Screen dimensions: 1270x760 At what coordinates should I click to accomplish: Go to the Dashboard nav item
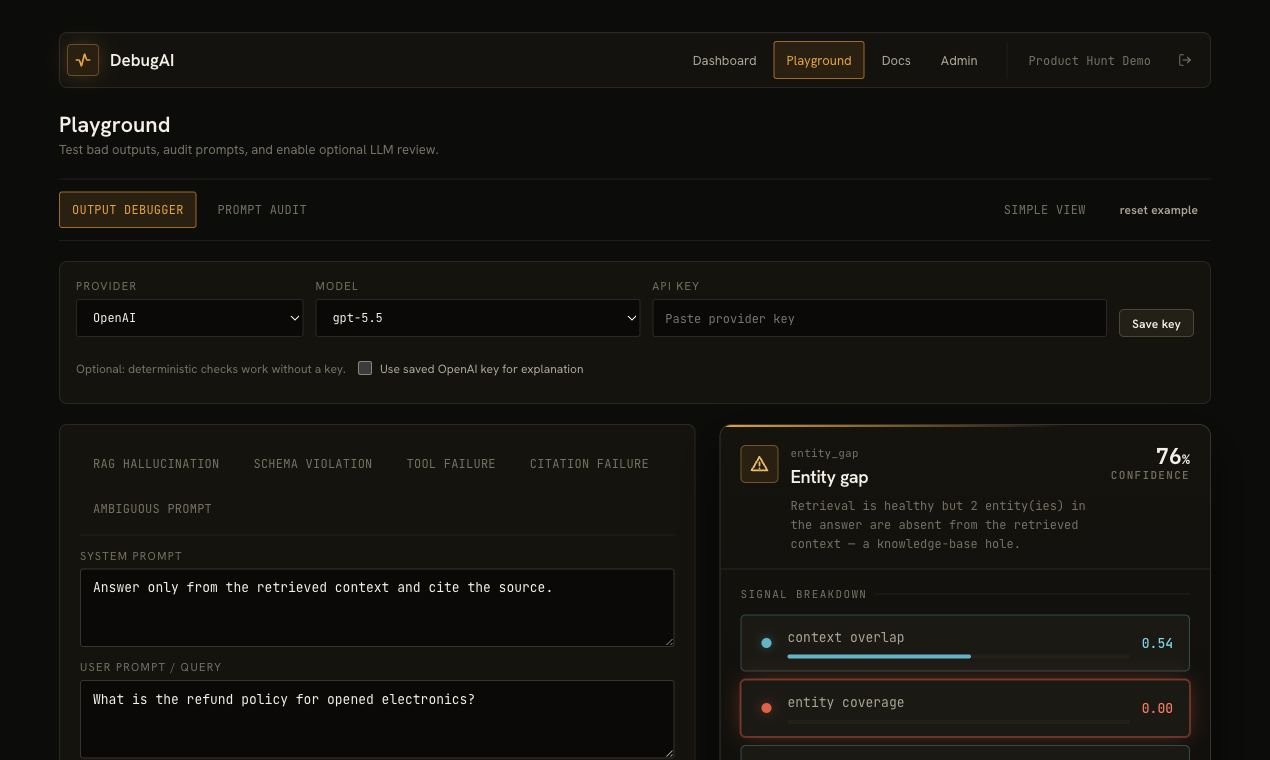coord(724,60)
